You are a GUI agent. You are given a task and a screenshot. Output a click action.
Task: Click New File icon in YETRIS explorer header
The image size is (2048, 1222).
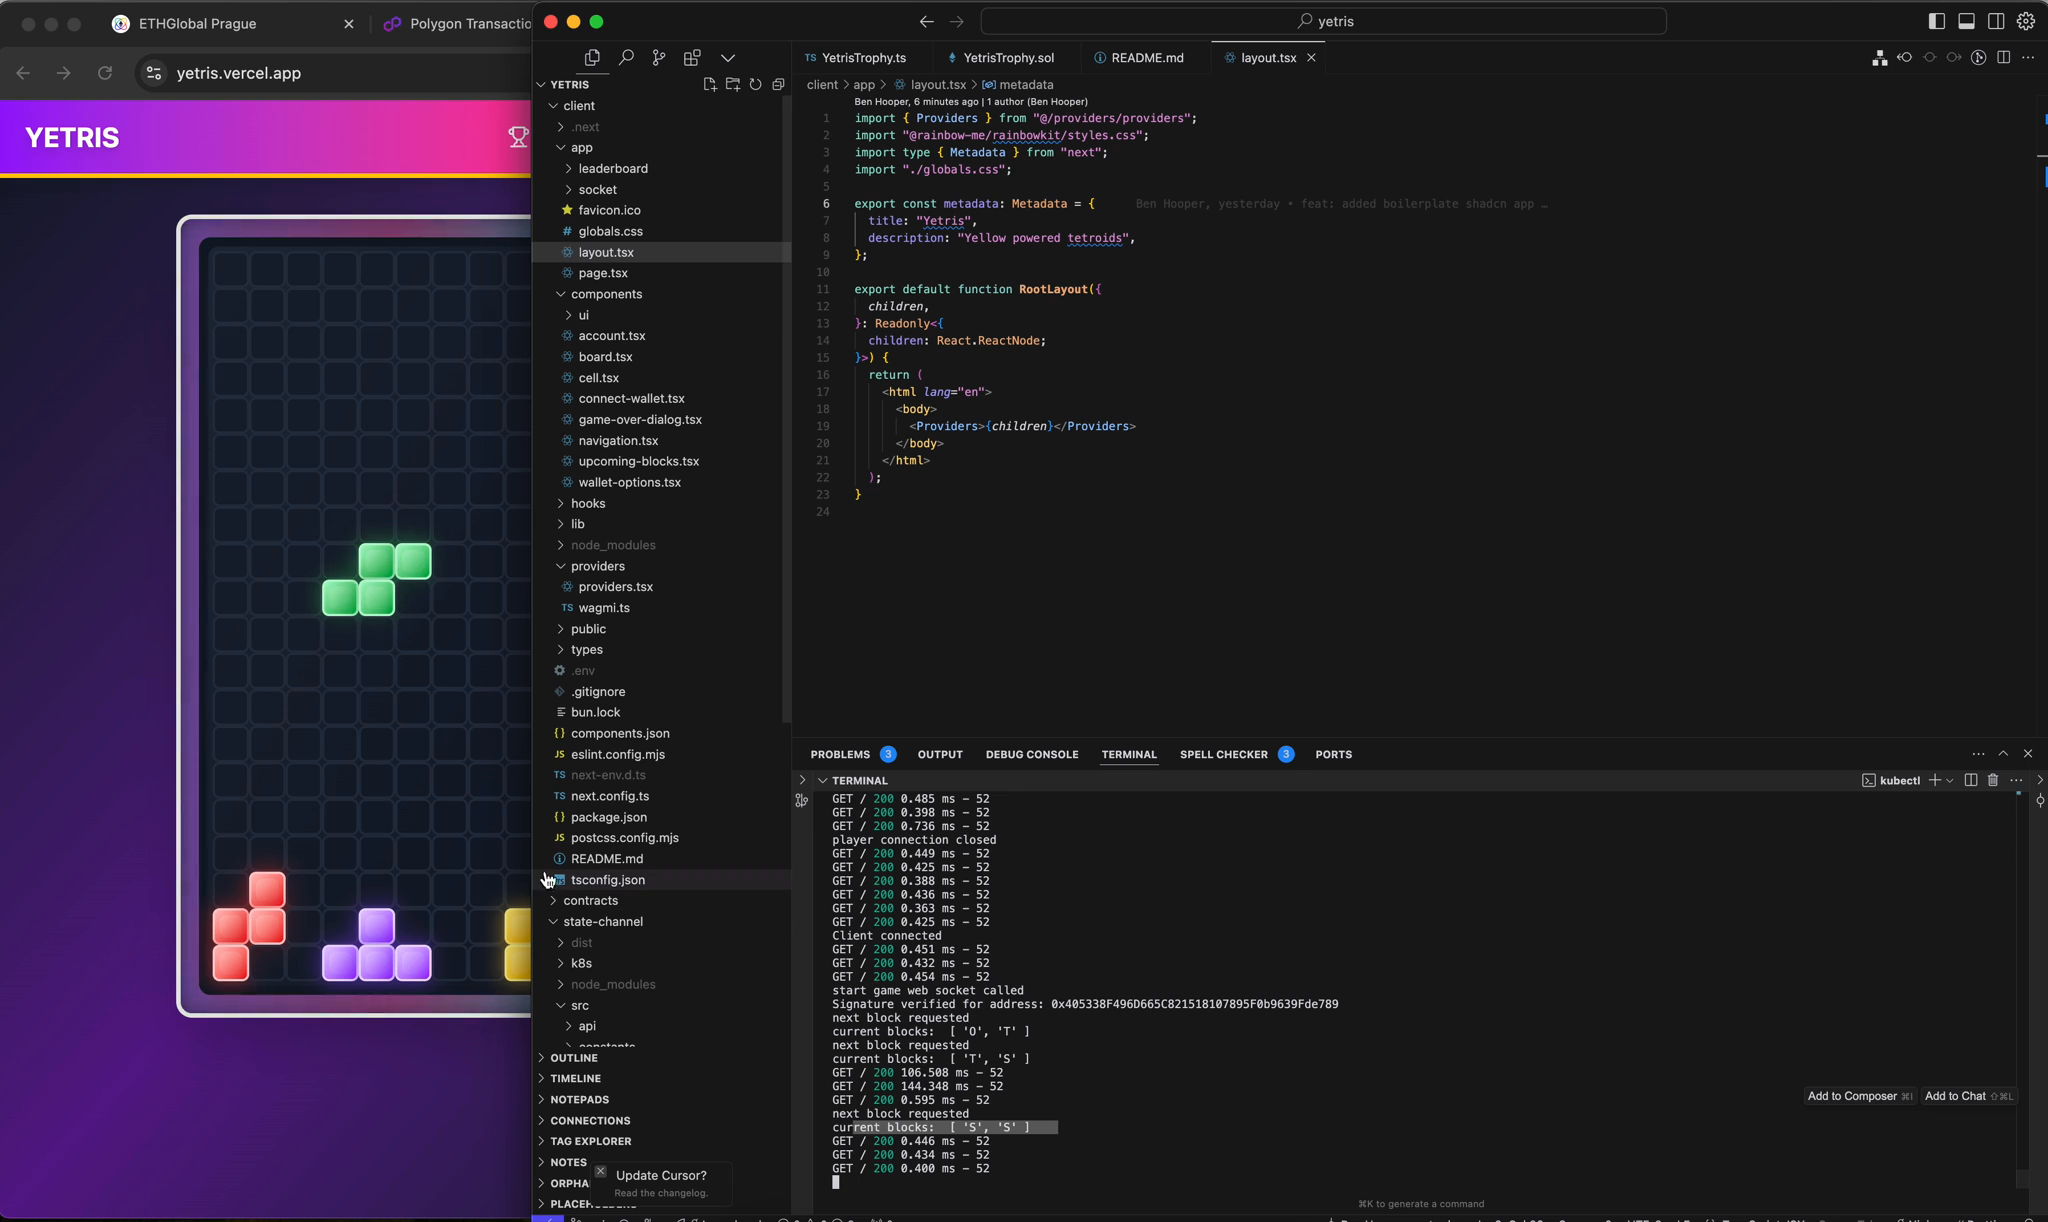[710, 85]
